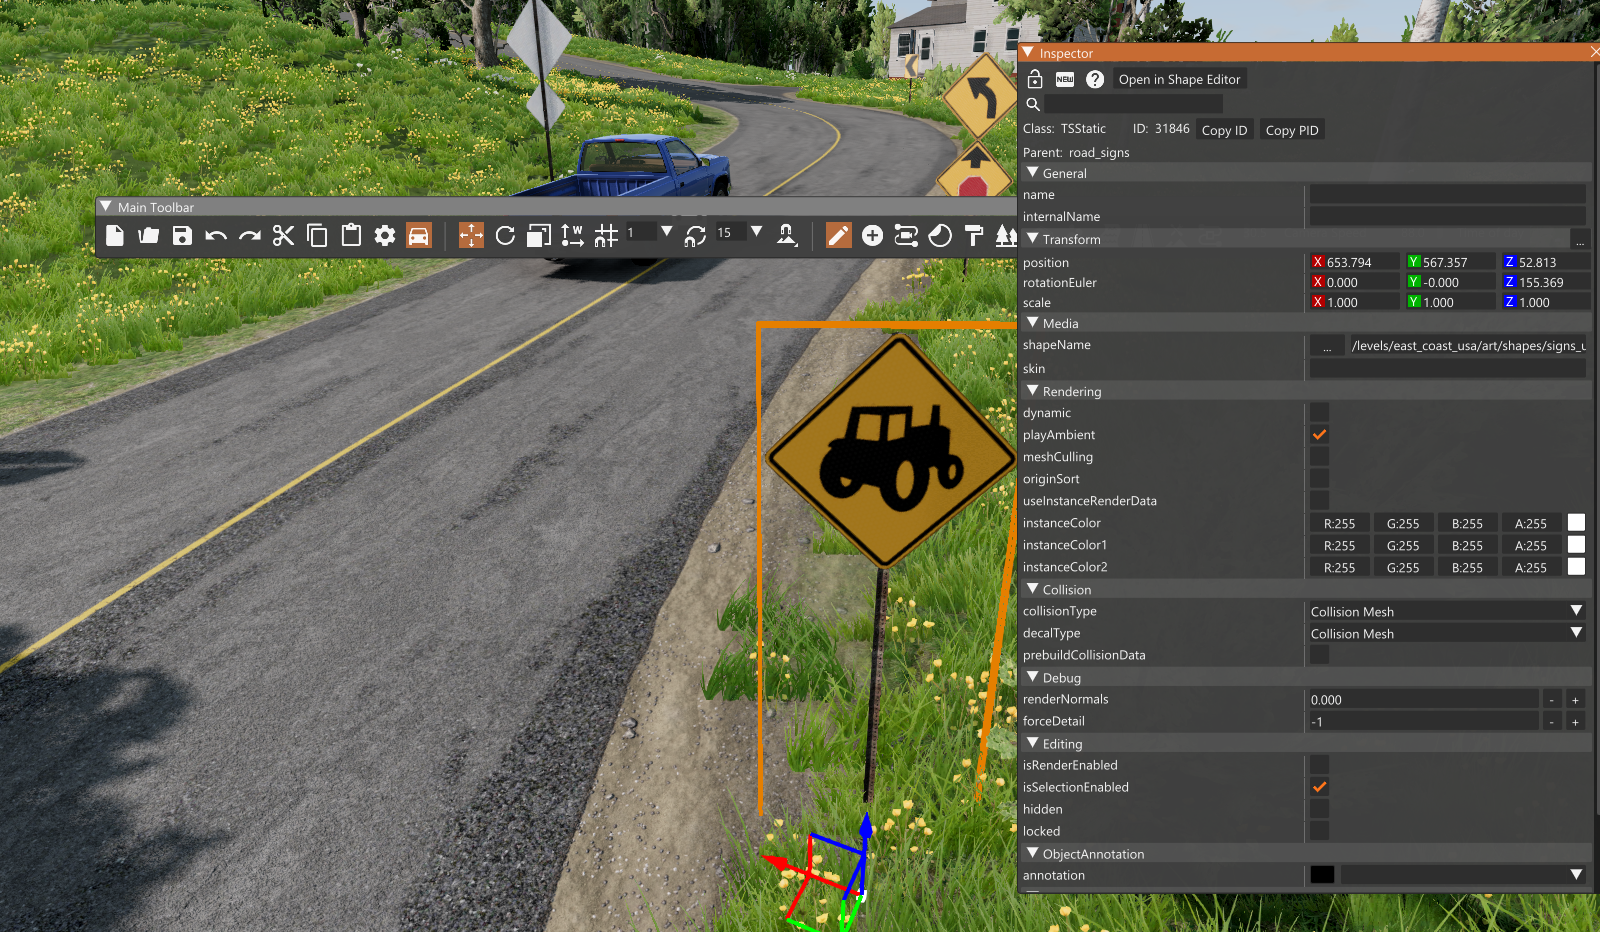Choose the paint roller tool icon

coord(974,235)
